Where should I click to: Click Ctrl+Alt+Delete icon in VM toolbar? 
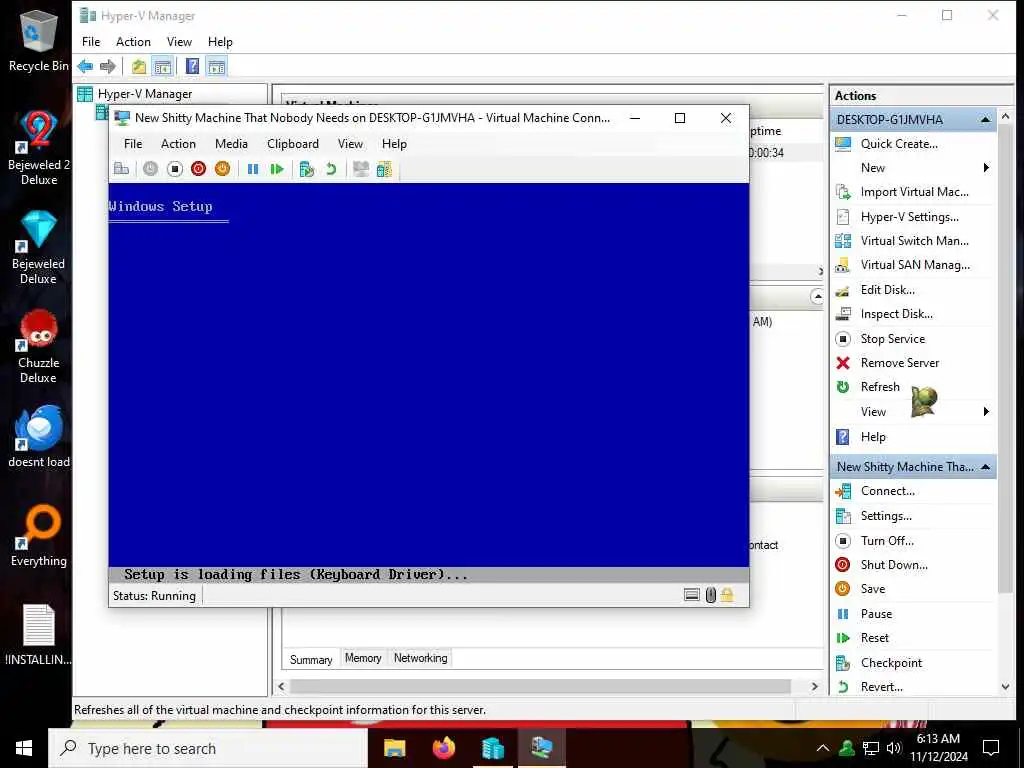click(x=121, y=169)
